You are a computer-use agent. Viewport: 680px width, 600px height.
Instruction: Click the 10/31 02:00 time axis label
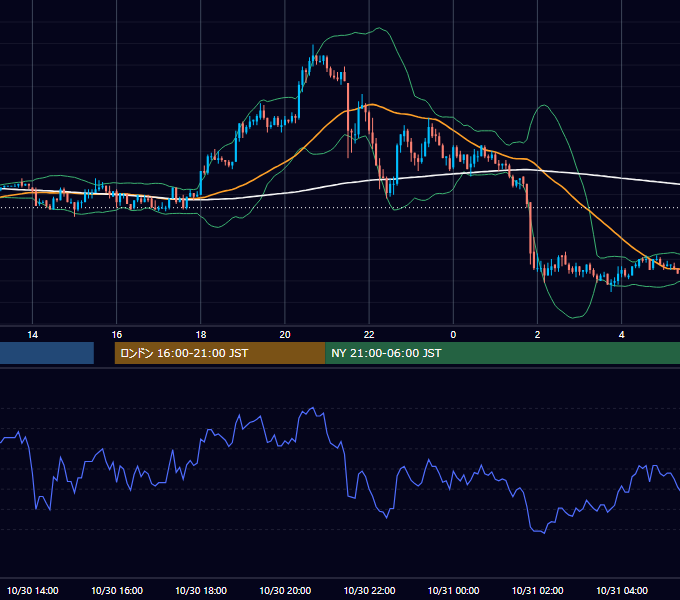537,590
